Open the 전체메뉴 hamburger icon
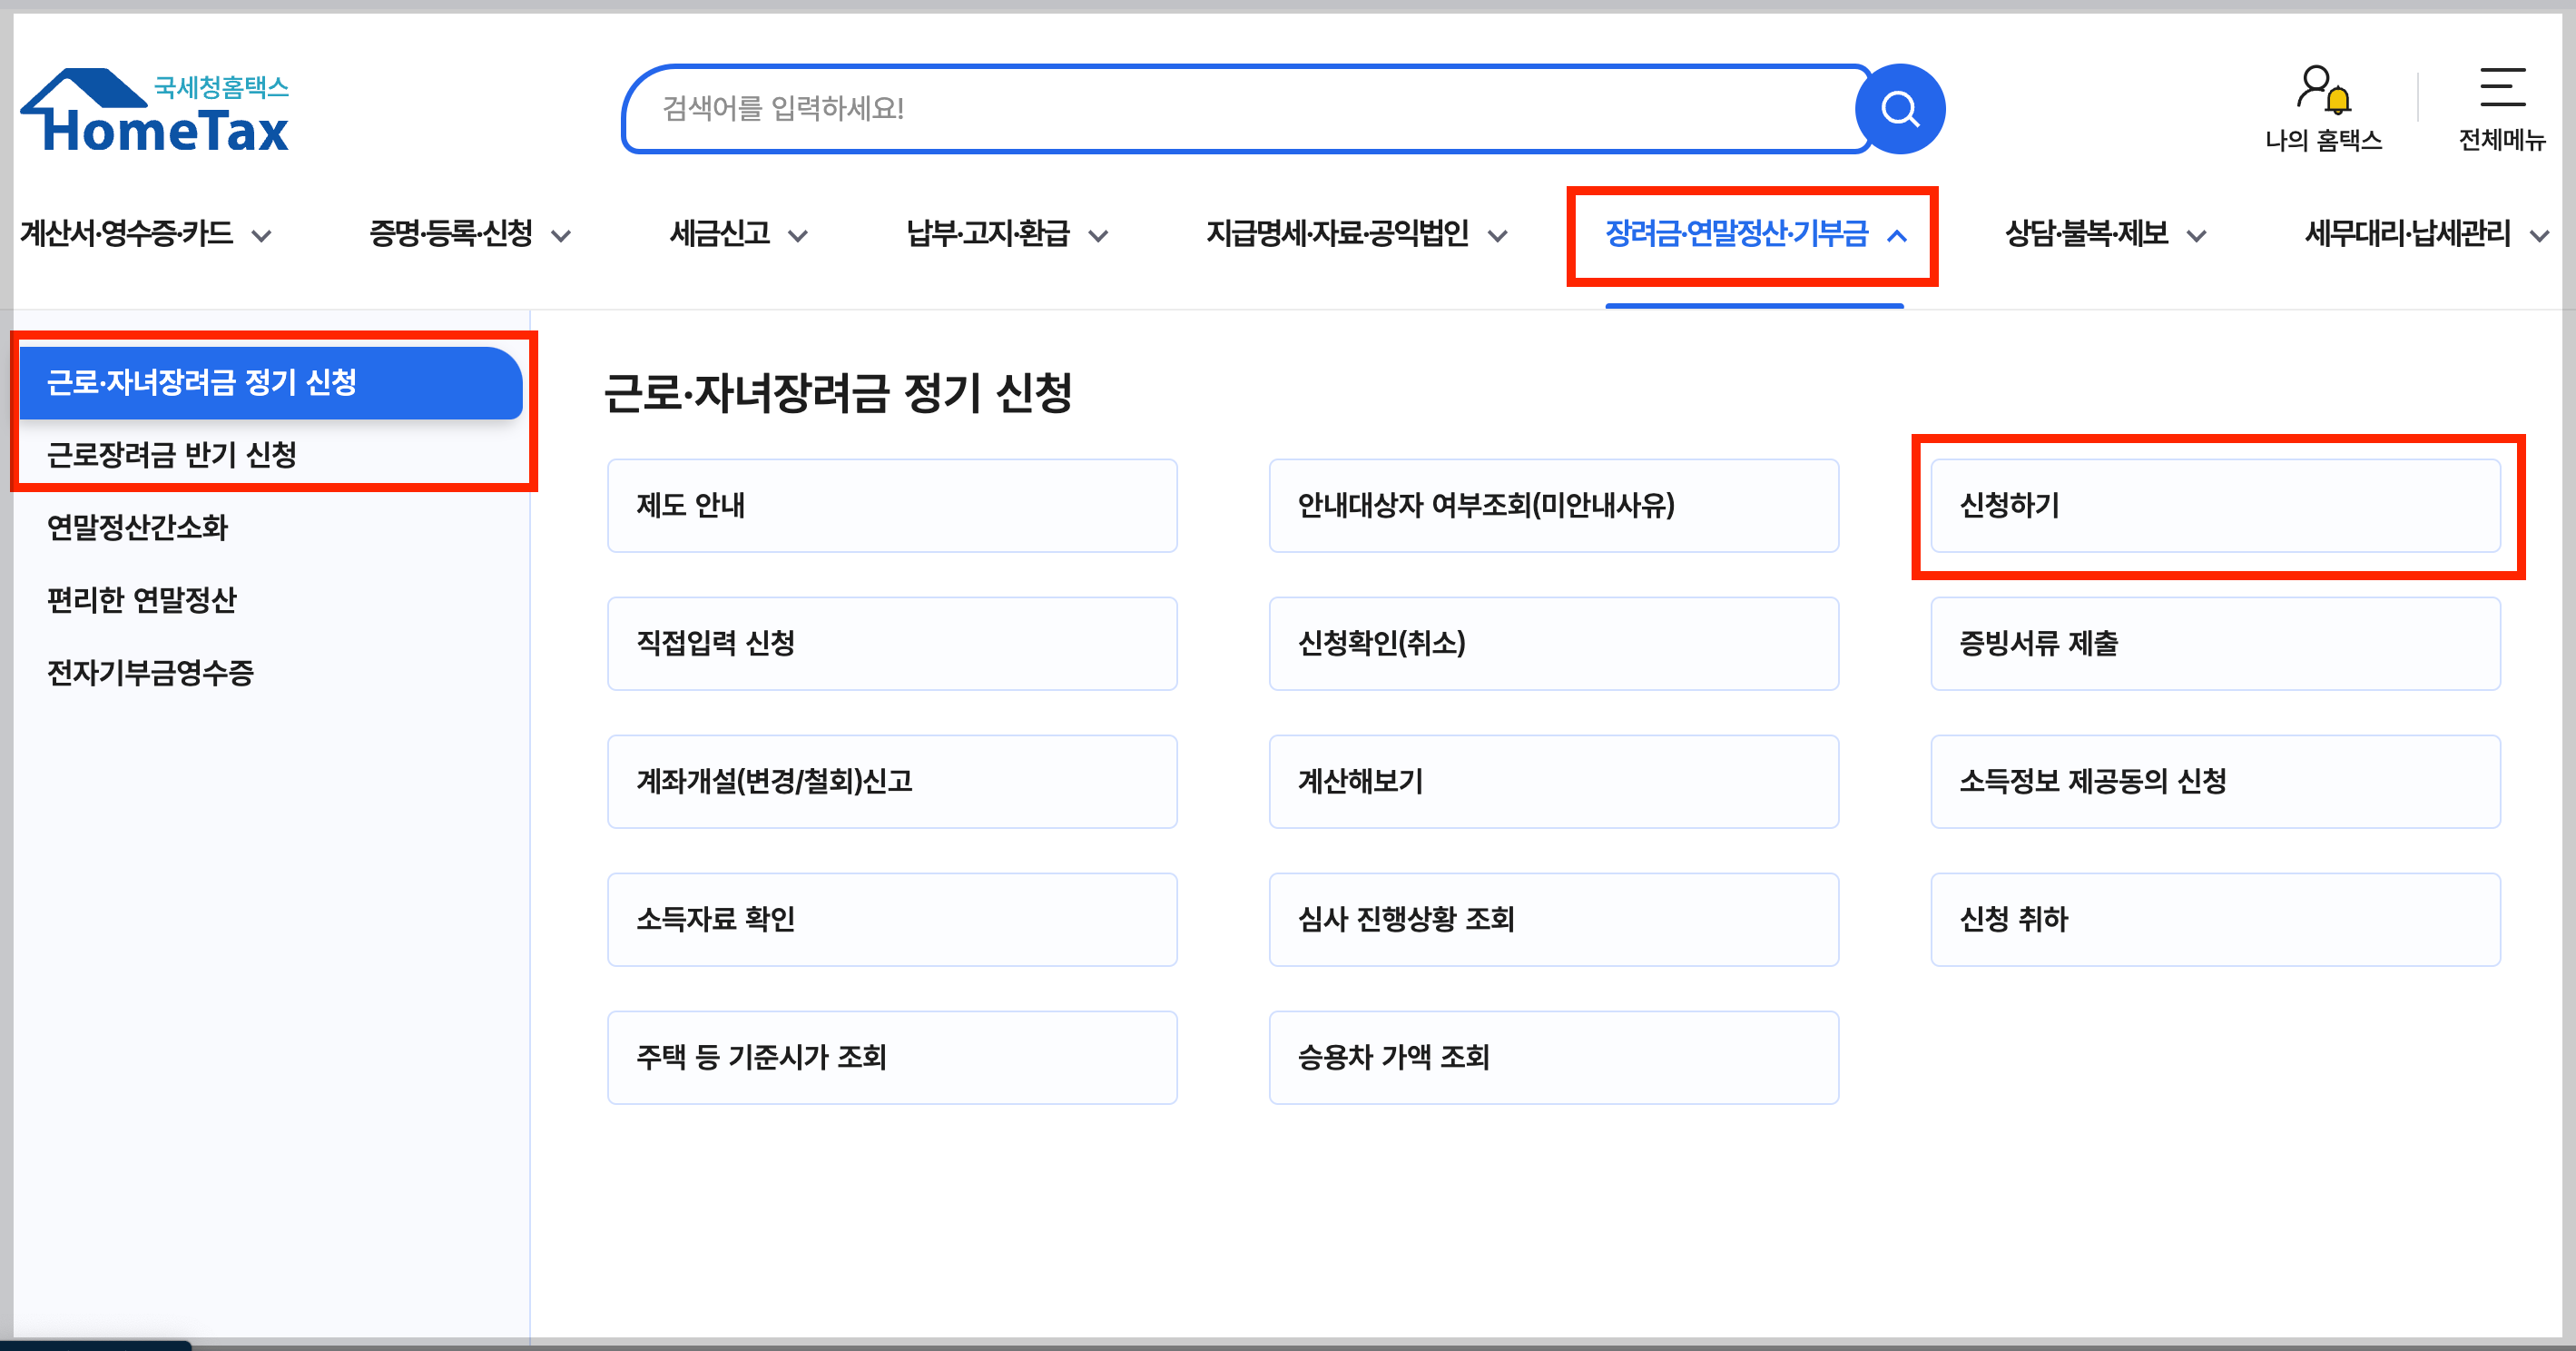Screen dimensions: 2576x1351 click(x=2502, y=88)
